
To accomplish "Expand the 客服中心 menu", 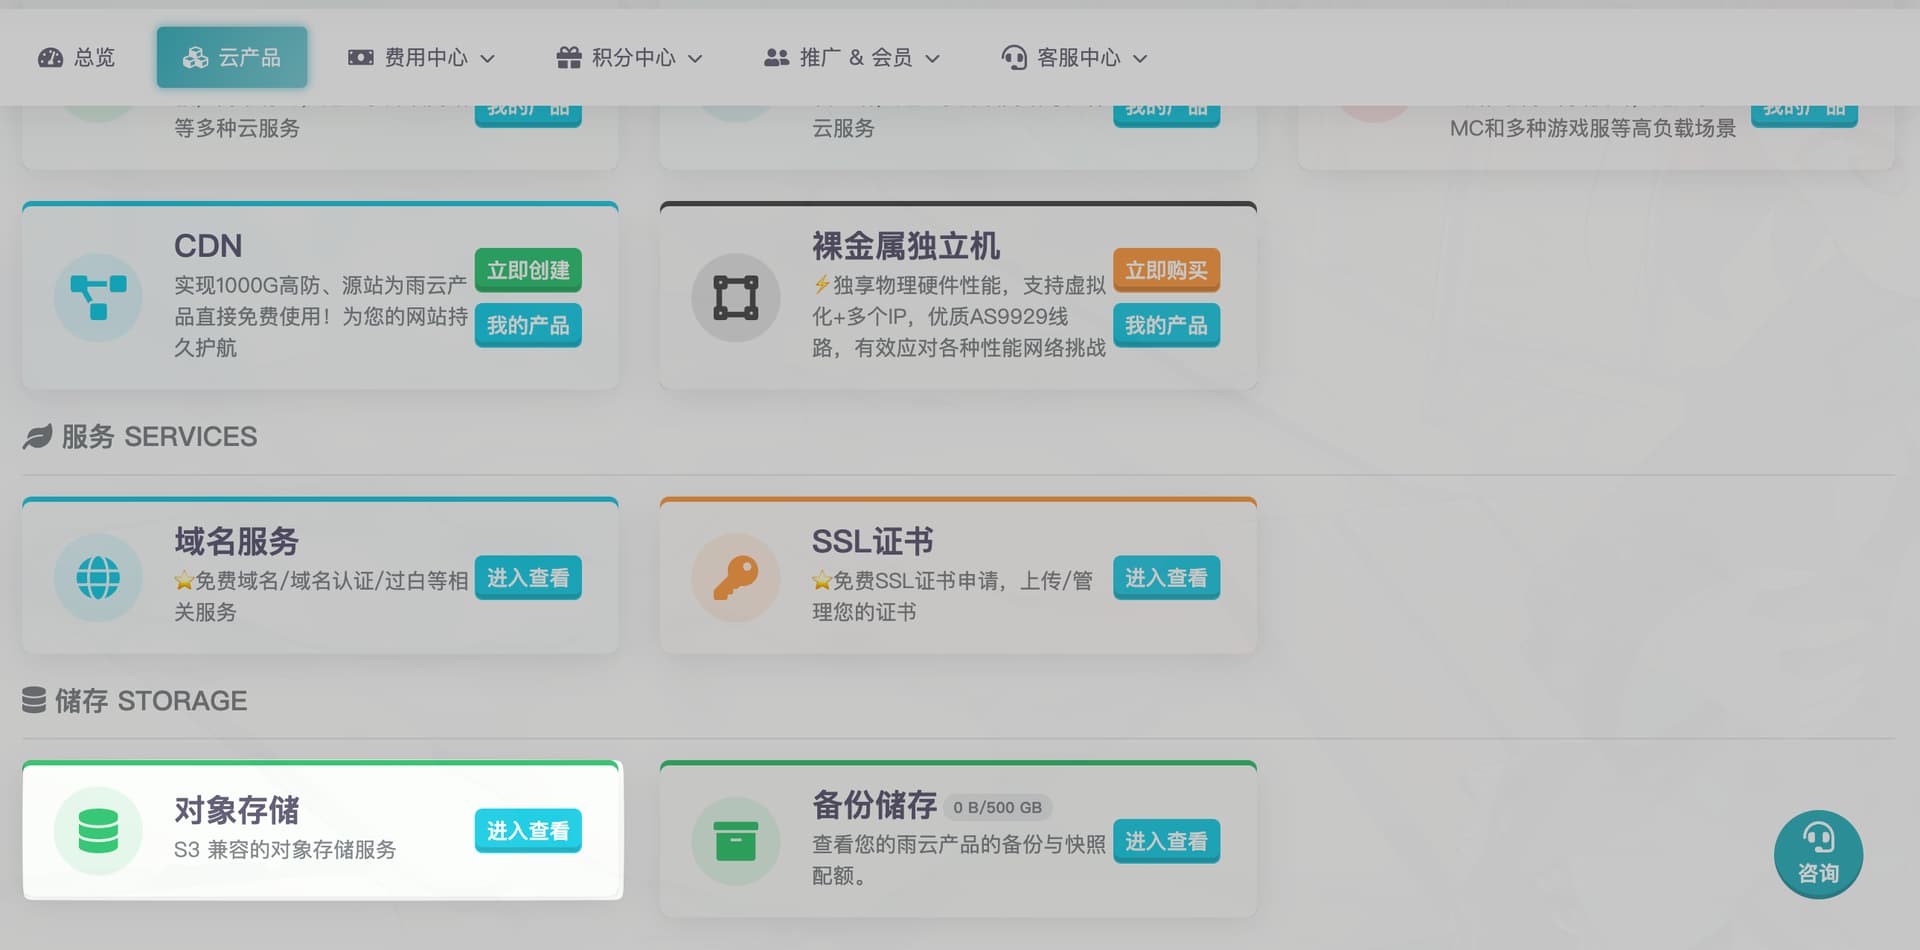I will (x=1074, y=57).
